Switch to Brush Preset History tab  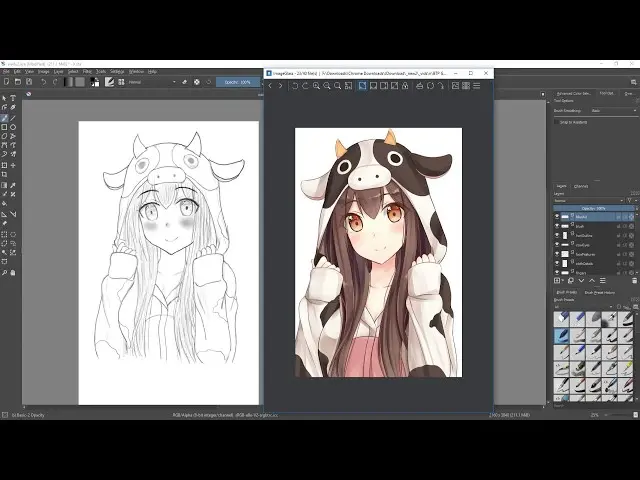tap(600, 292)
